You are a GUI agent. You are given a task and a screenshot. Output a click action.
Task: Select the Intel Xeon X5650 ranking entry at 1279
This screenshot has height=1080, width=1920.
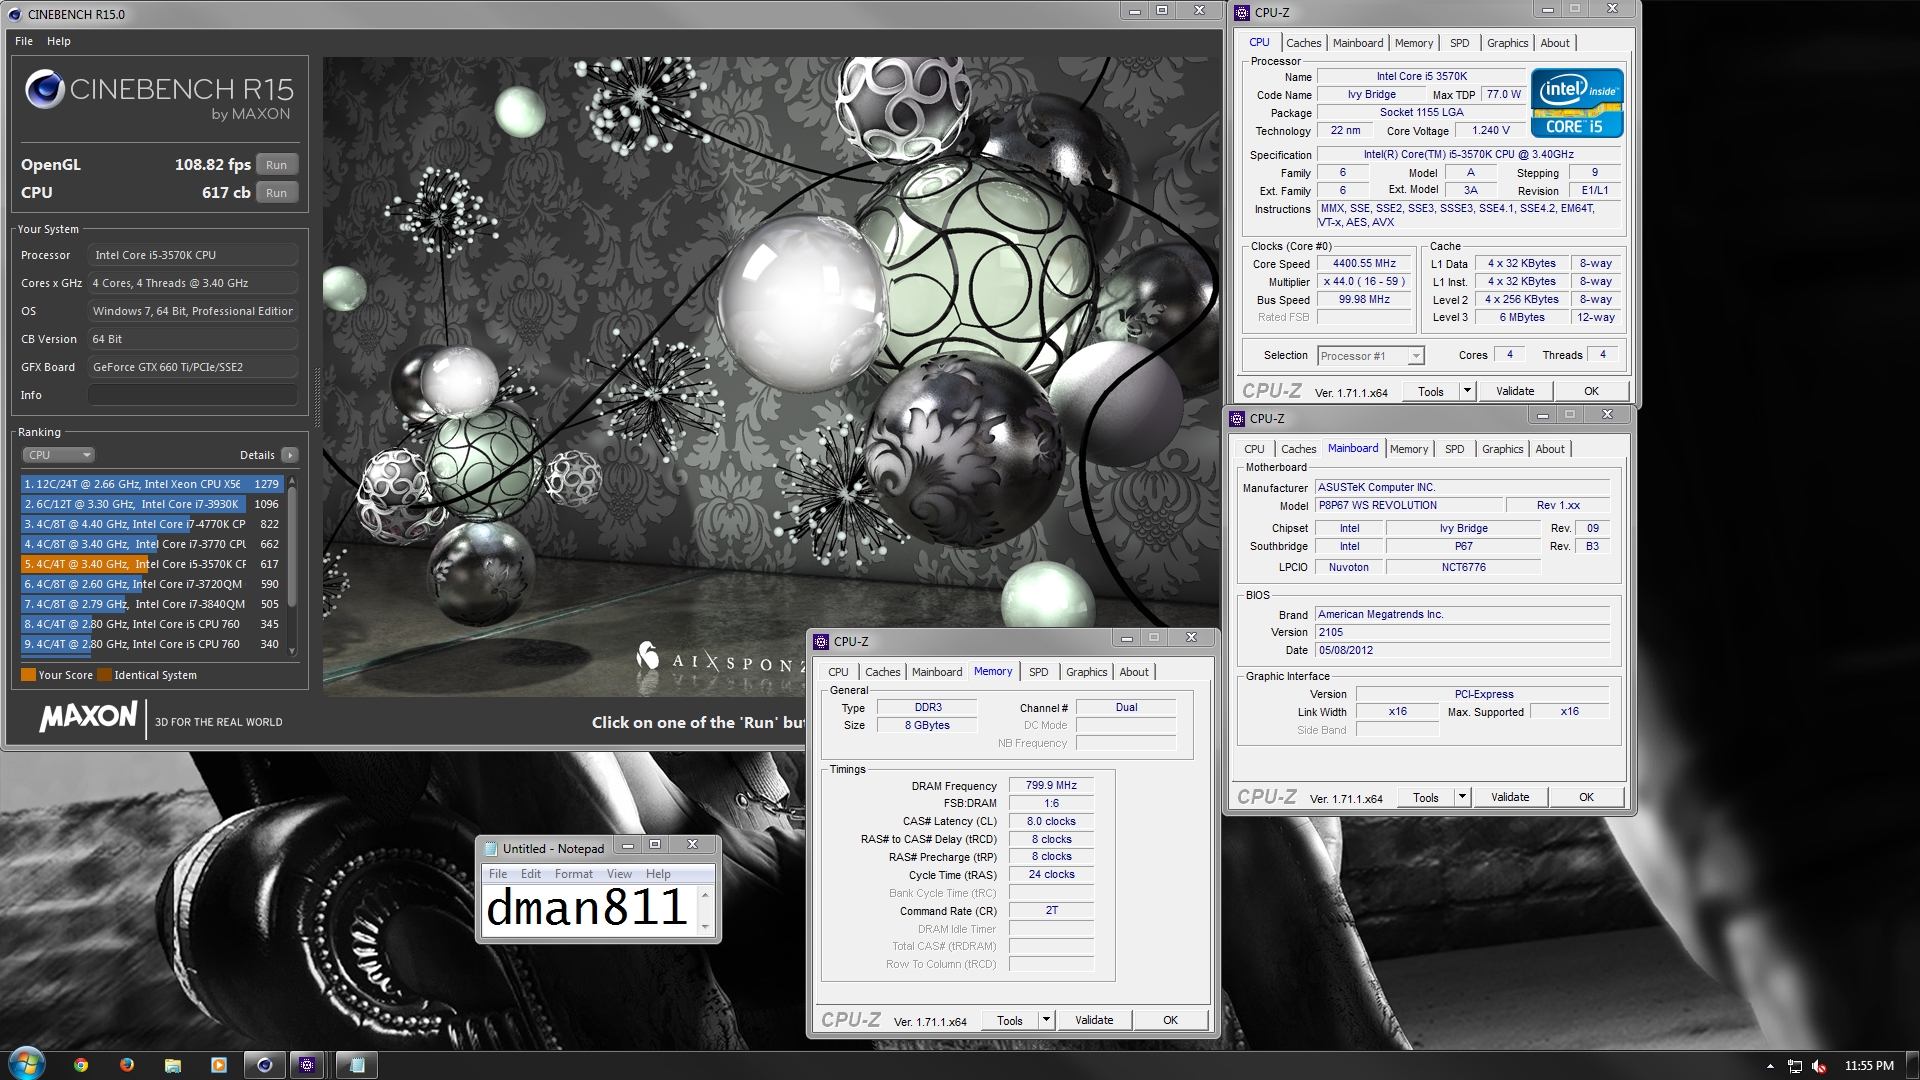point(152,484)
